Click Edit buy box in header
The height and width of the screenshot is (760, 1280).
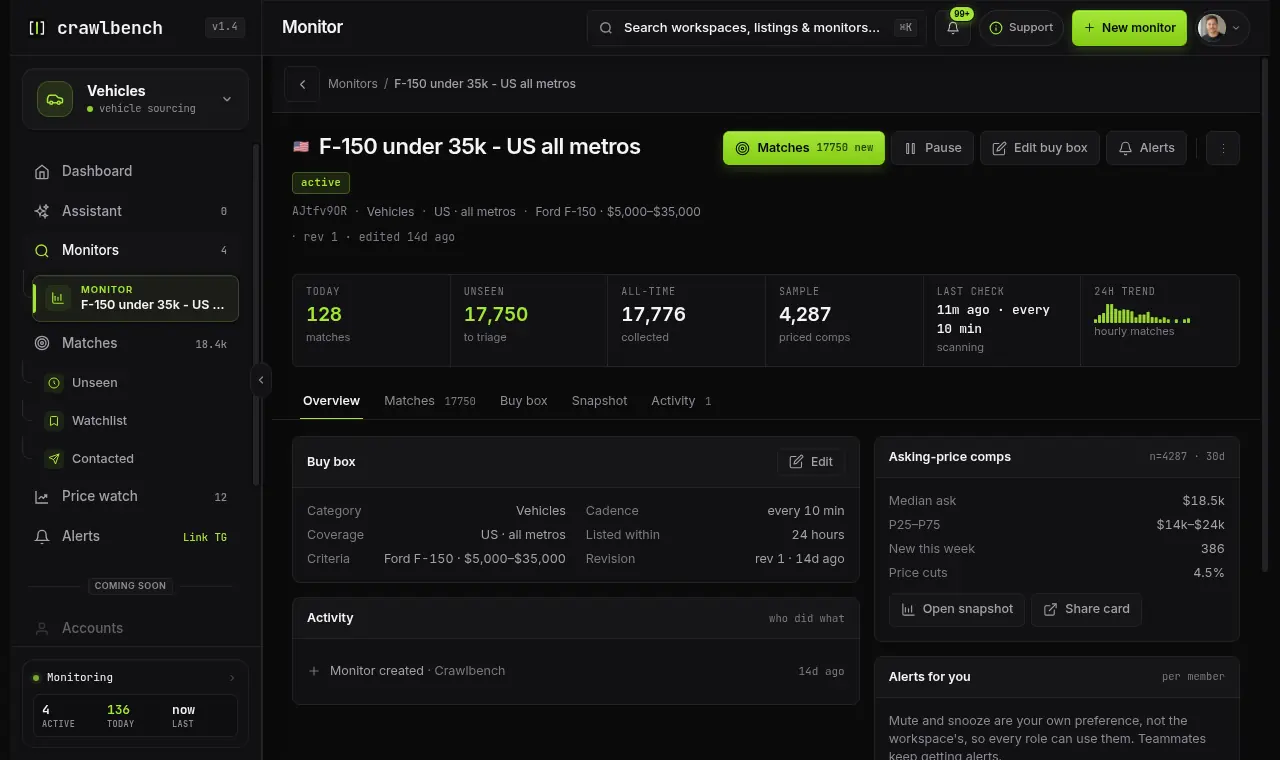point(1040,148)
